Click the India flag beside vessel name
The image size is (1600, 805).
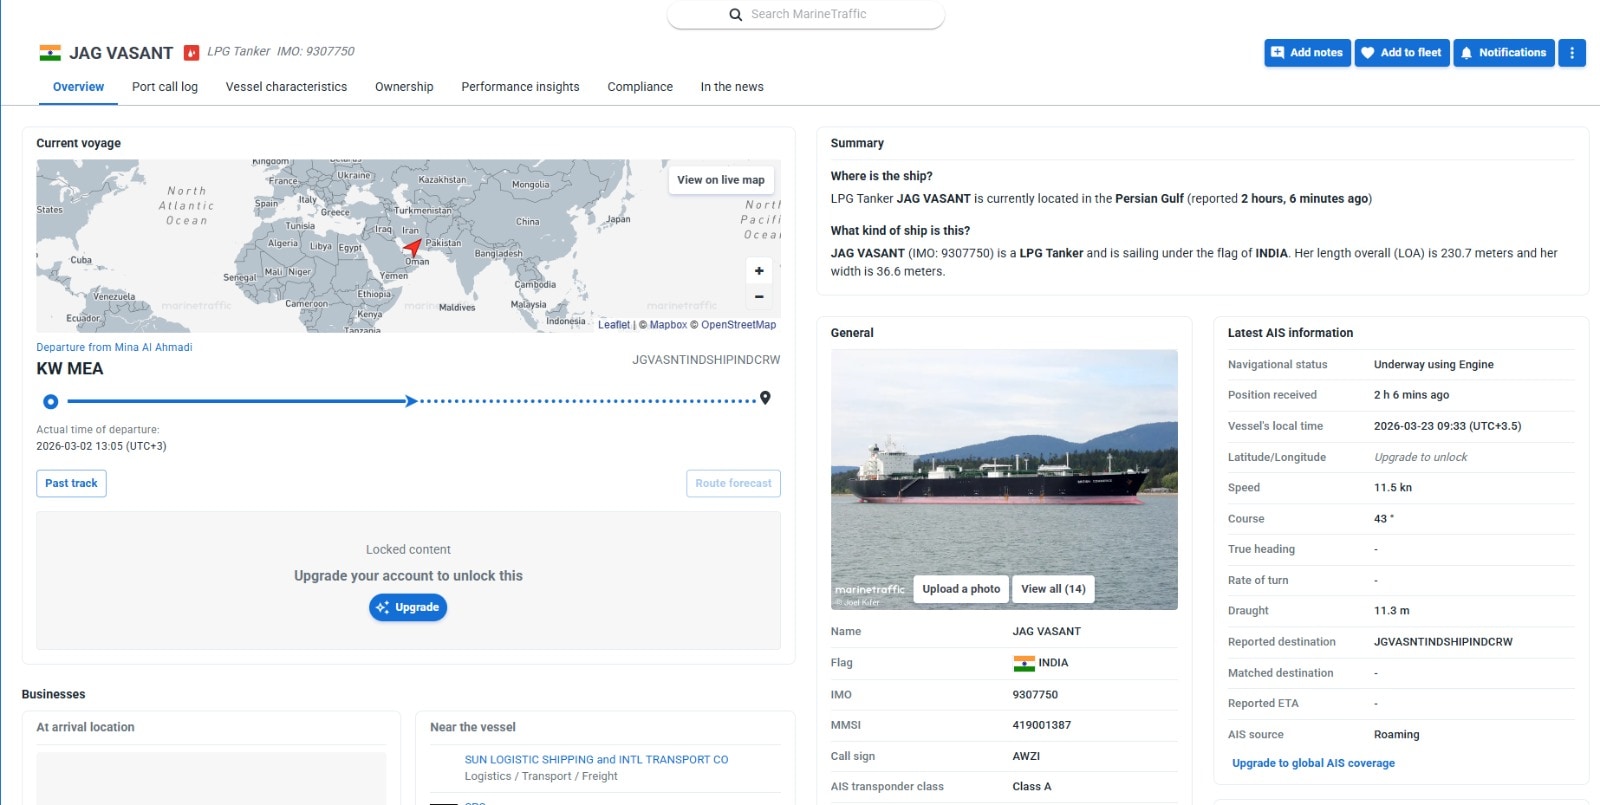click(x=50, y=53)
